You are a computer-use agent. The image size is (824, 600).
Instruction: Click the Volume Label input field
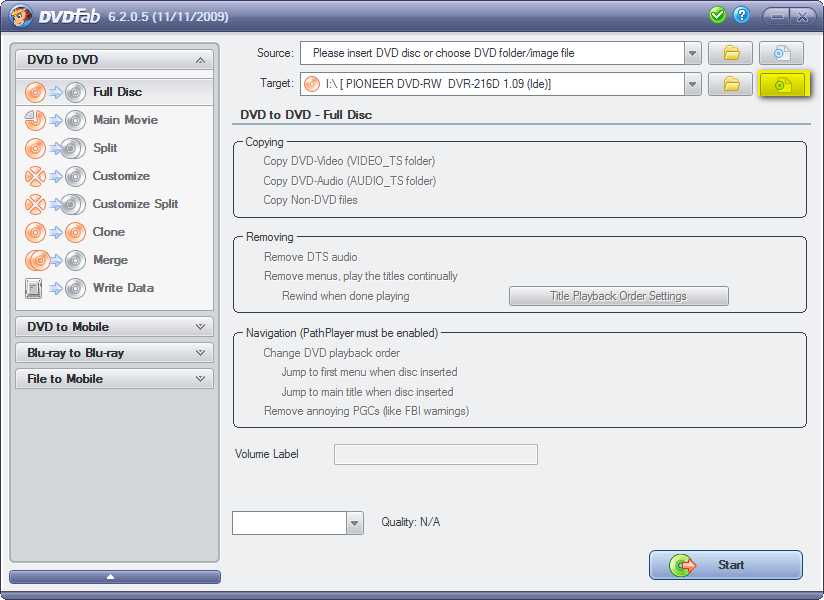436,455
